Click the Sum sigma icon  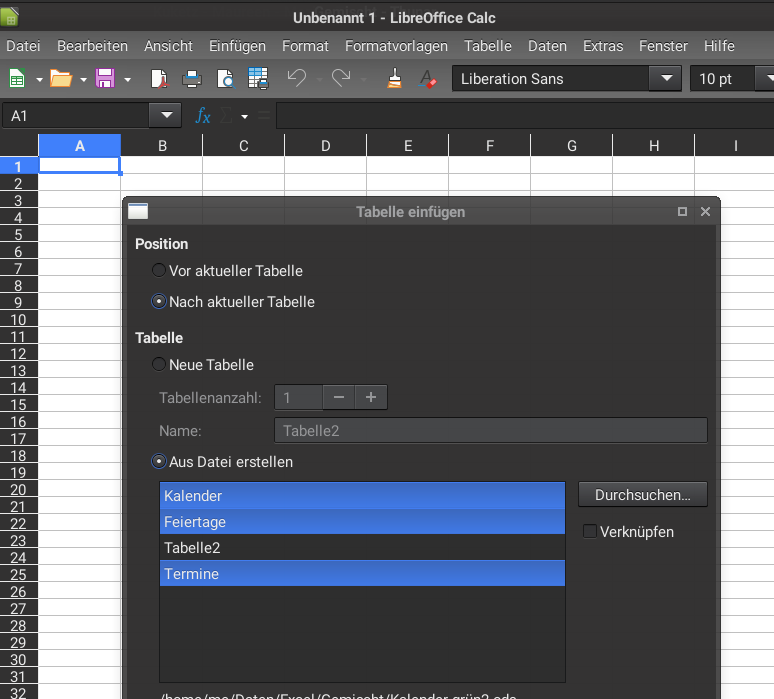pos(226,116)
